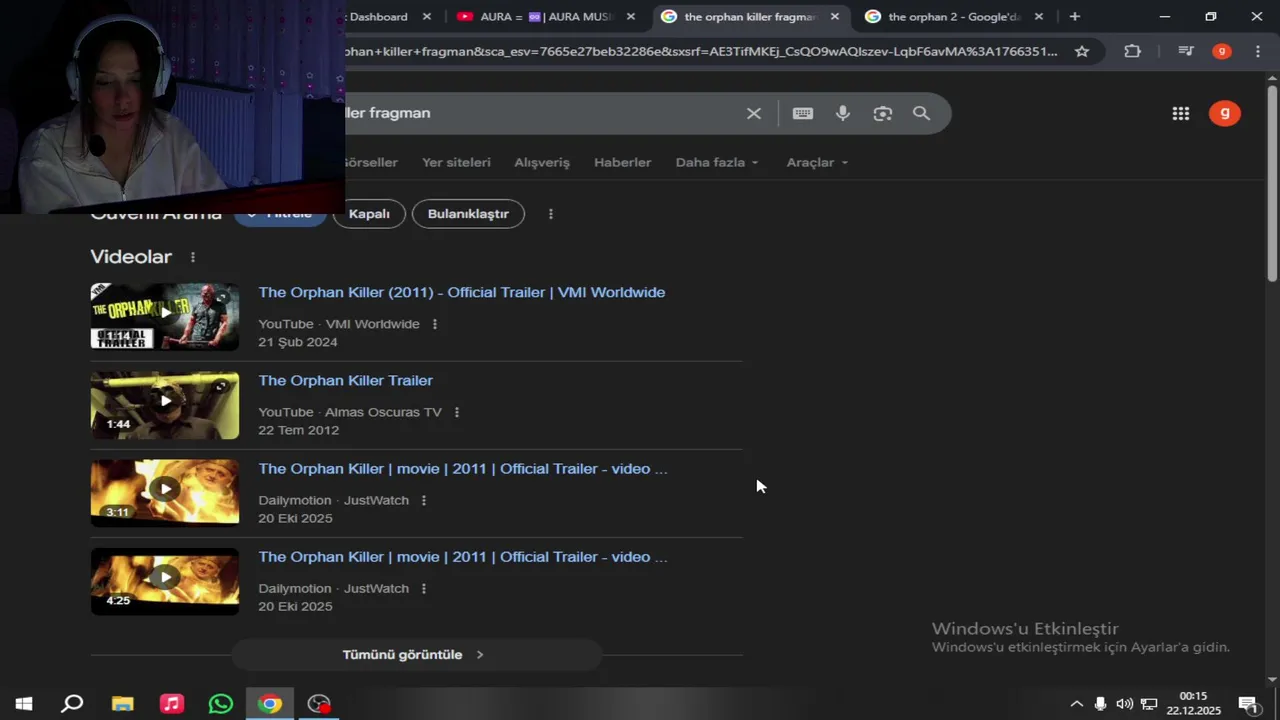Viewport: 1280px width, 720px height.
Task: Open The Orphan Killer (2011) Official Trailer link
Action: click(x=462, y=292)
